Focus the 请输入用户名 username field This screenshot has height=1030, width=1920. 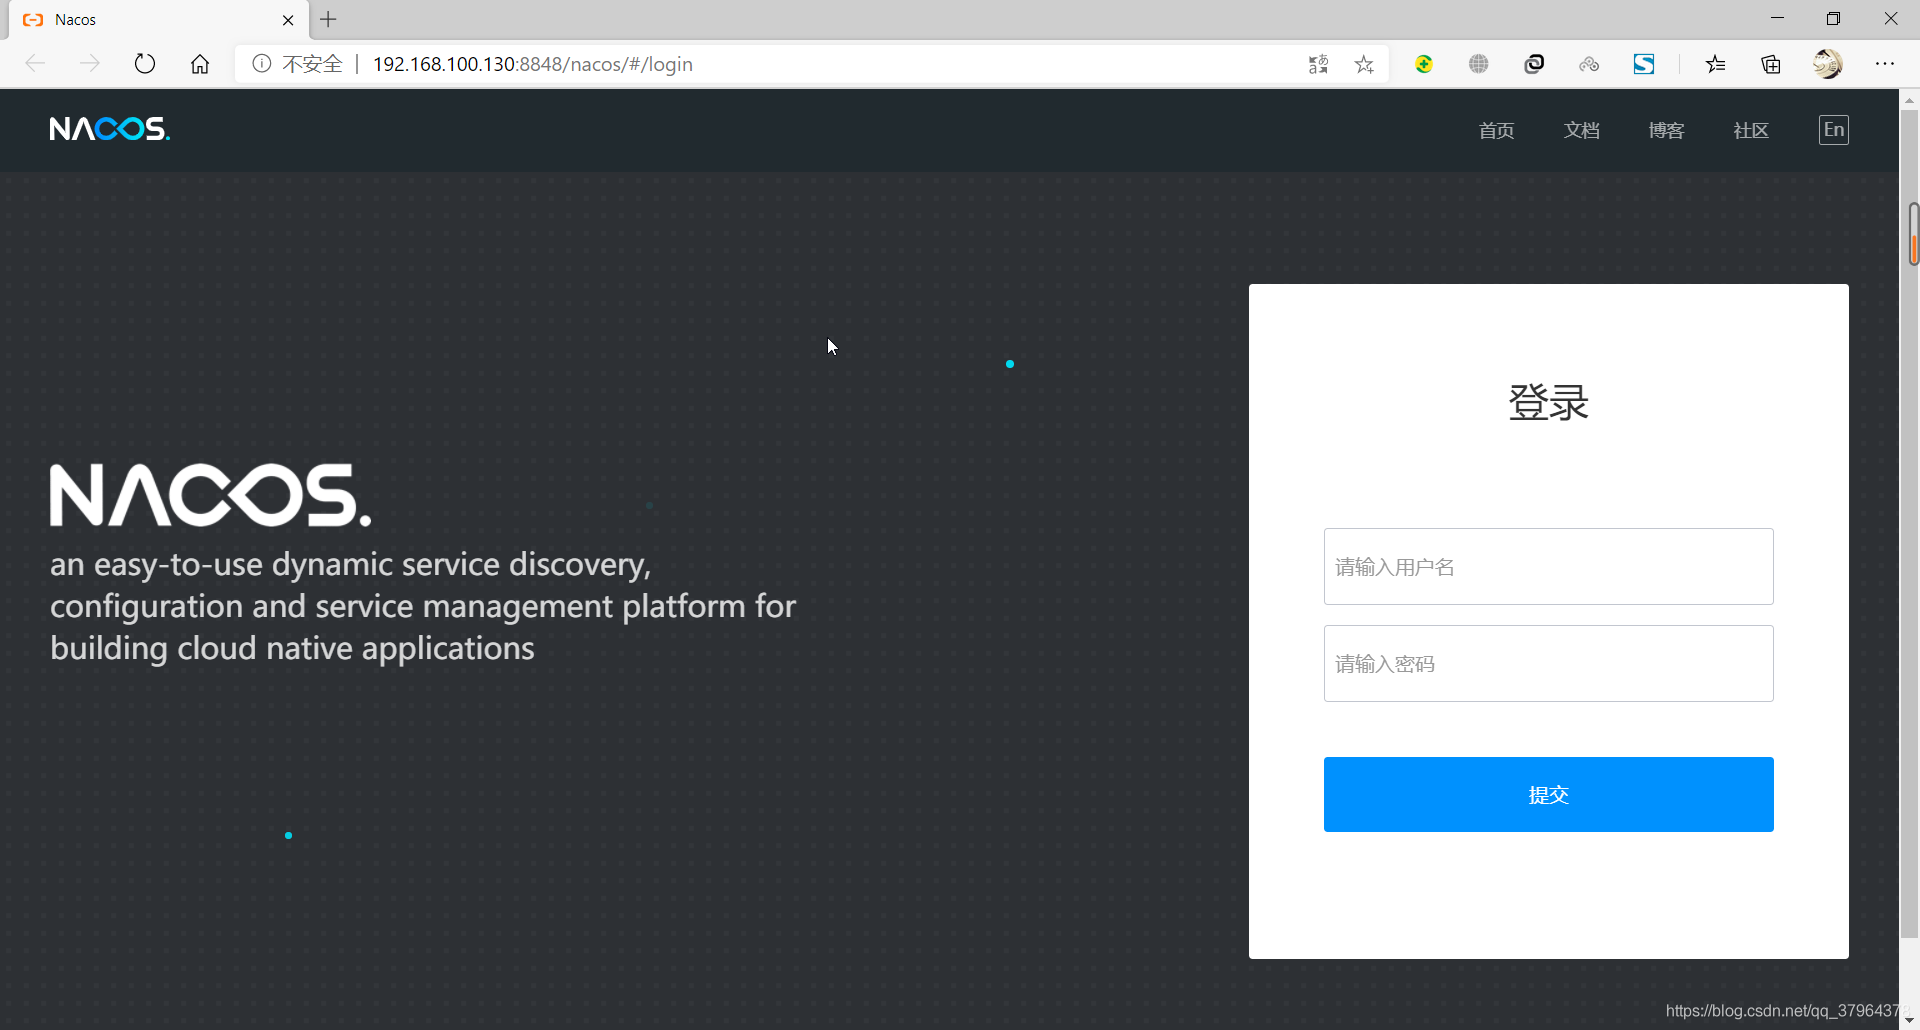pos(1548,566)
